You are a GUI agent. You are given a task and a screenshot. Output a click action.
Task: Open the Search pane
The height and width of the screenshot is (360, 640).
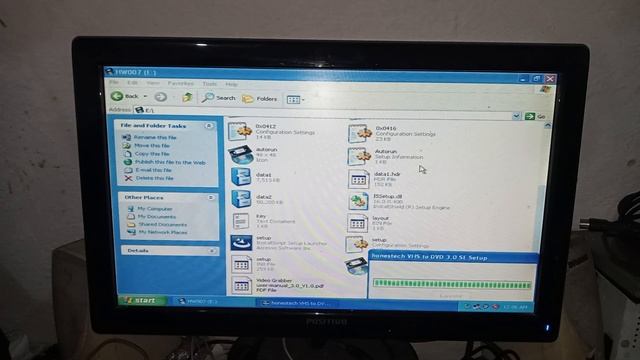click(218, 98)
